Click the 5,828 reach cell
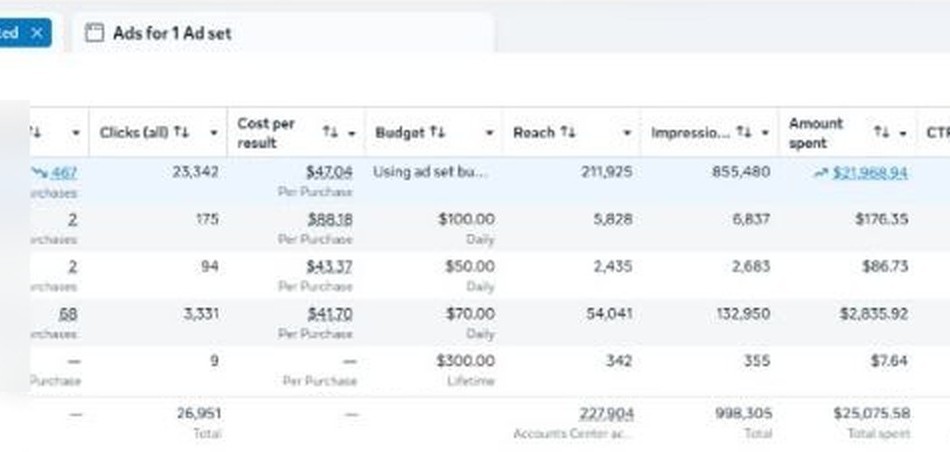The width and height of the screenshot is (950, 452). pos(613,219)
